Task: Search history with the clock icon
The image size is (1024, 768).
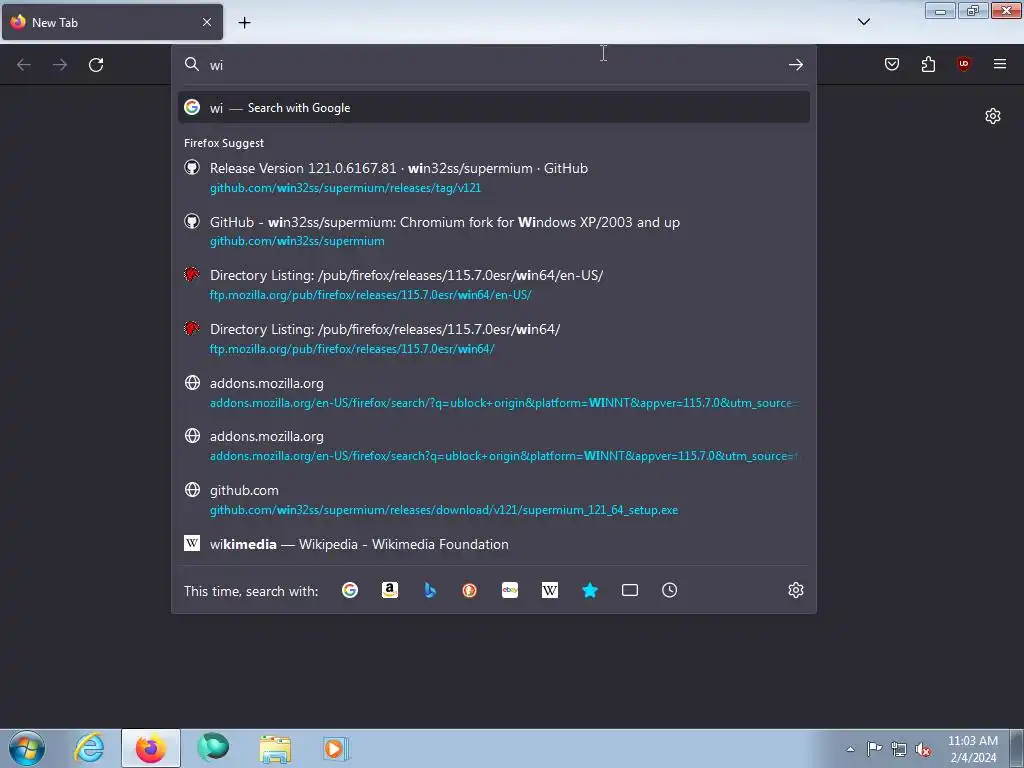Action: click(x=669, y=590)
